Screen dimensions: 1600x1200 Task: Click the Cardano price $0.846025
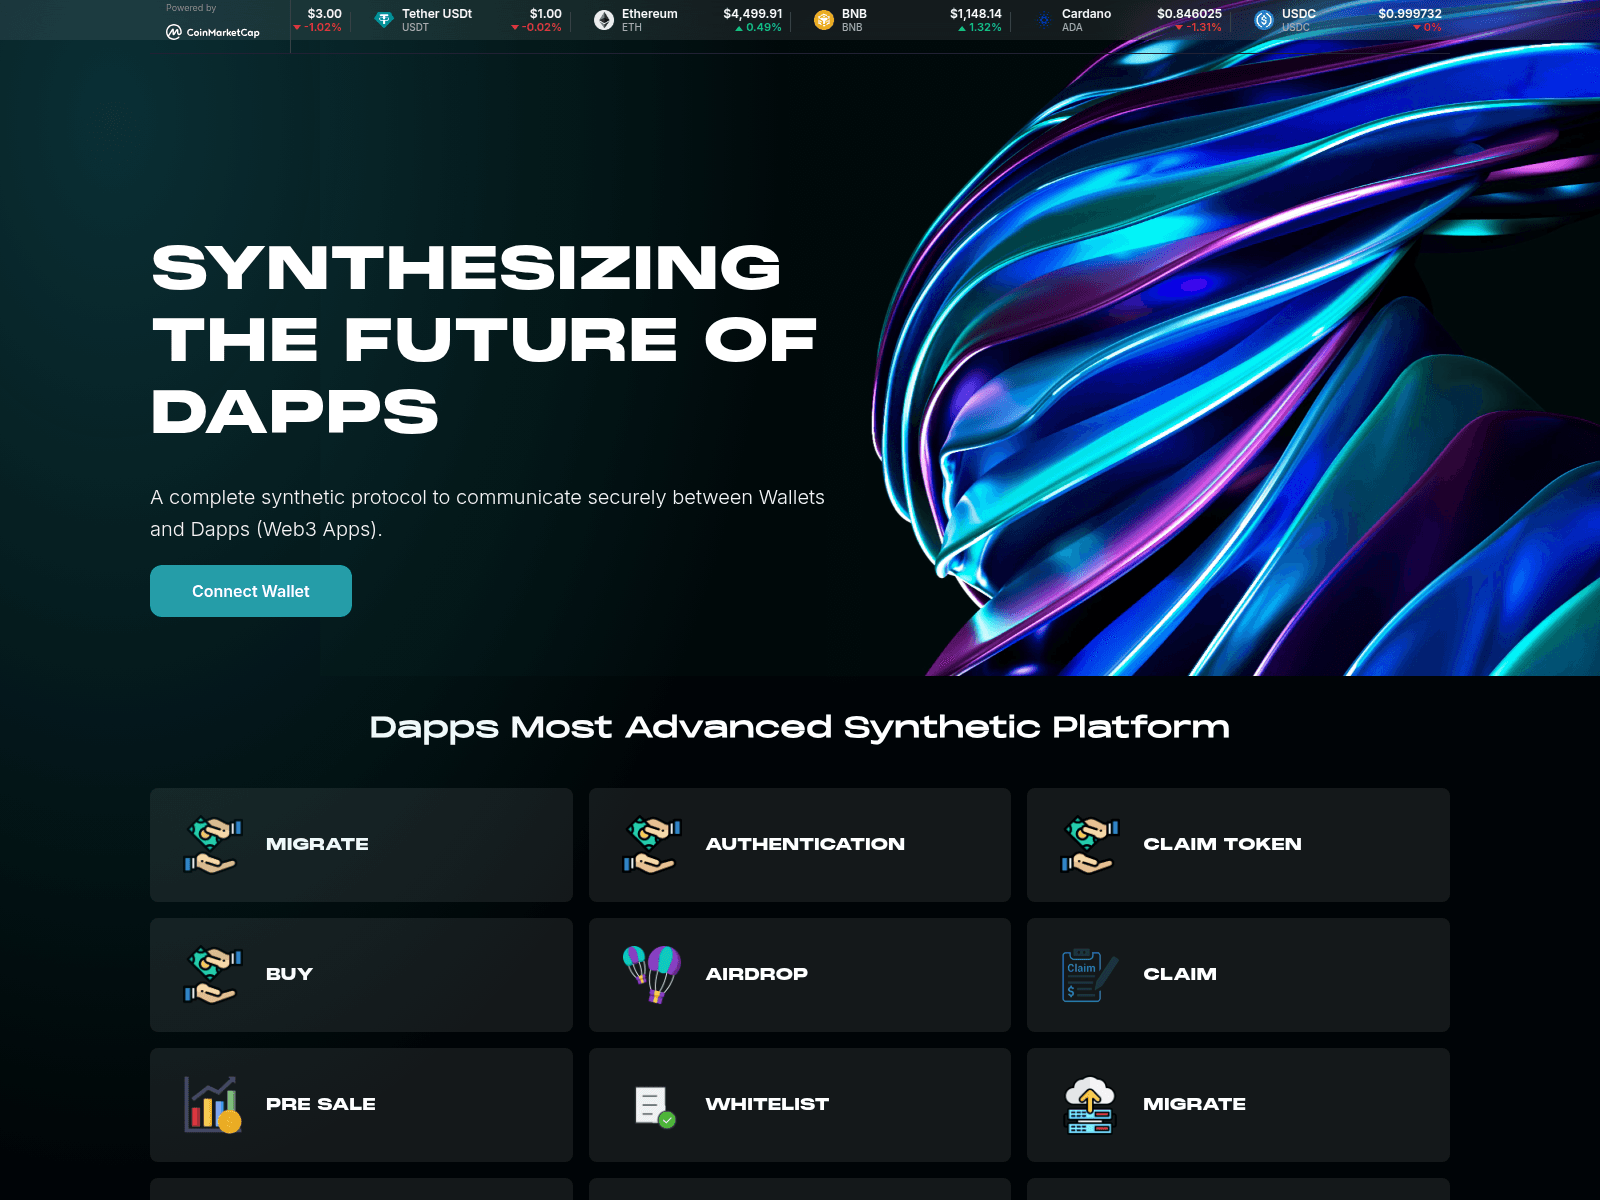point(1189,14)
